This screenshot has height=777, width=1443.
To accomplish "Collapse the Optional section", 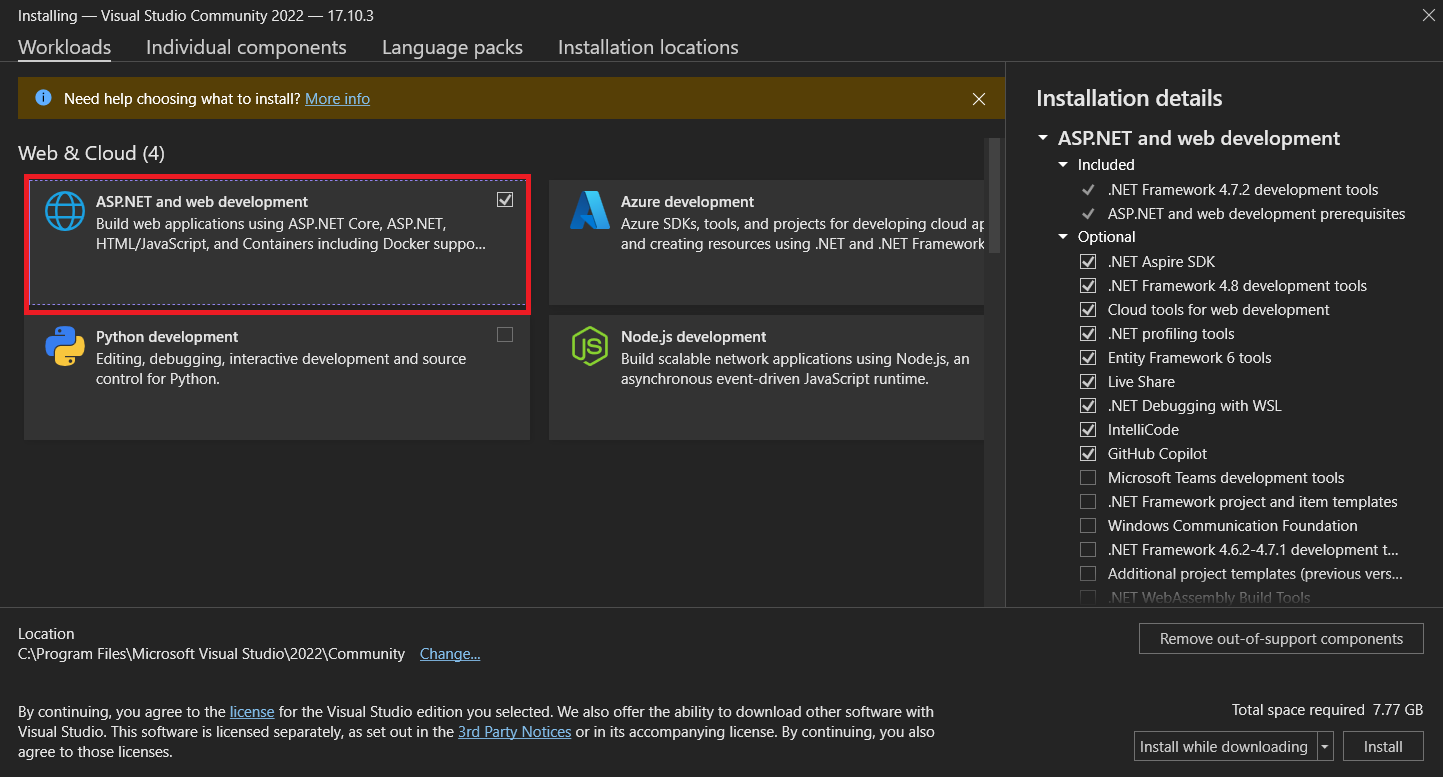I will (1063, 237).
